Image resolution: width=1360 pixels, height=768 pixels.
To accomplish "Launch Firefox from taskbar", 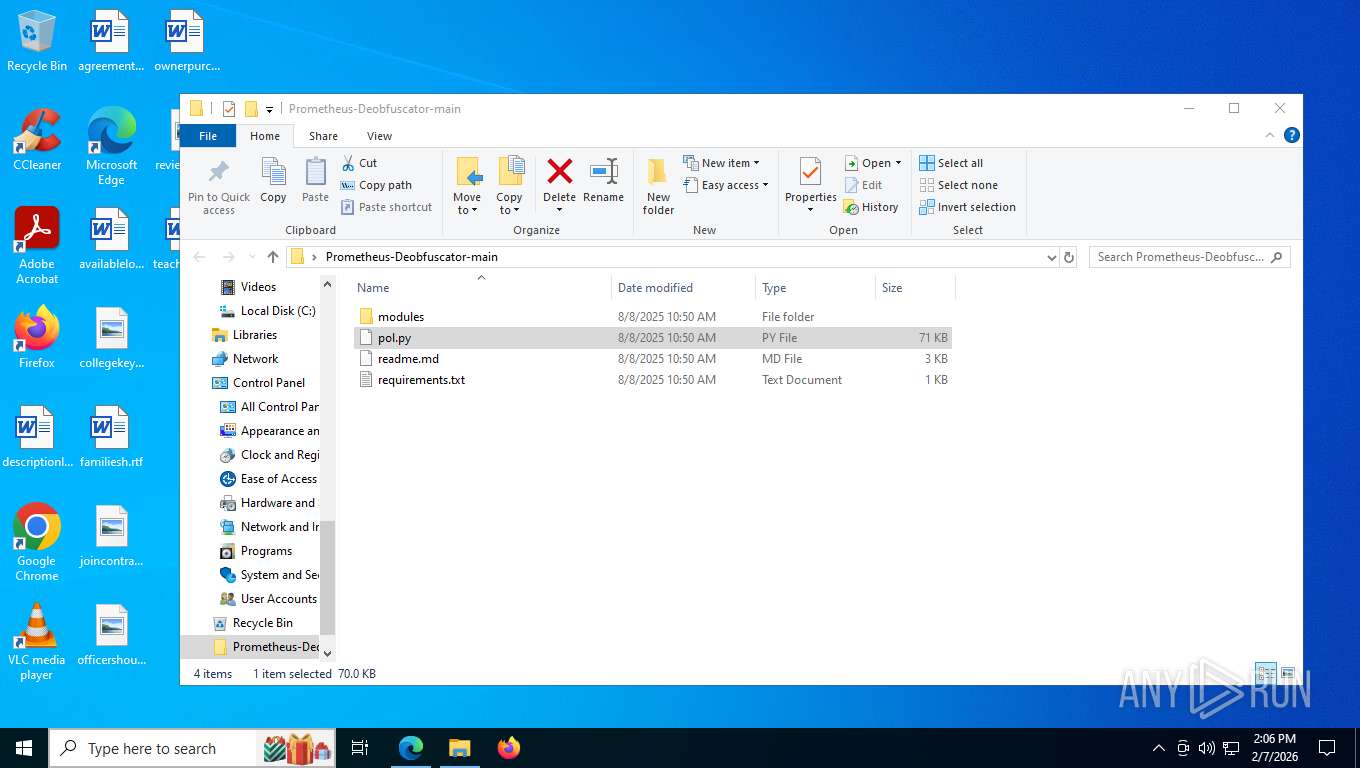I will point(509,748).
